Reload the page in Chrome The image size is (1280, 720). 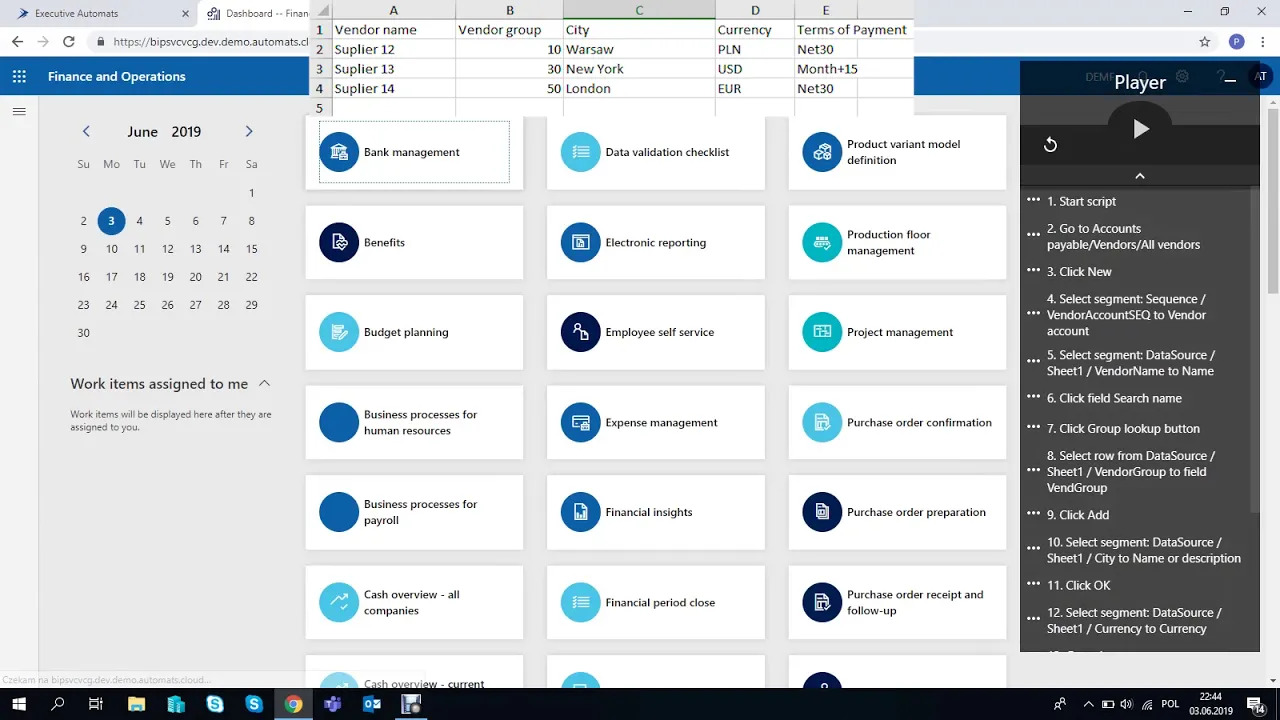[69, 42]
